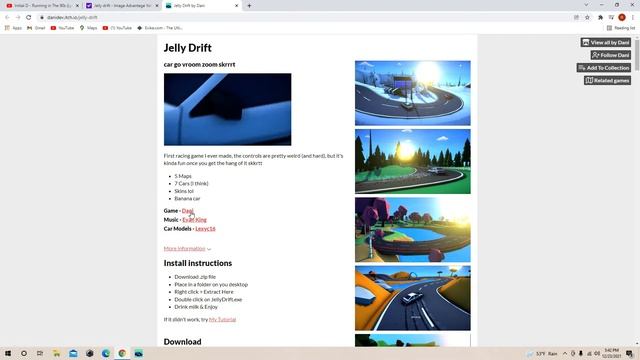Open the My Tutorial link

pos(222,319)
